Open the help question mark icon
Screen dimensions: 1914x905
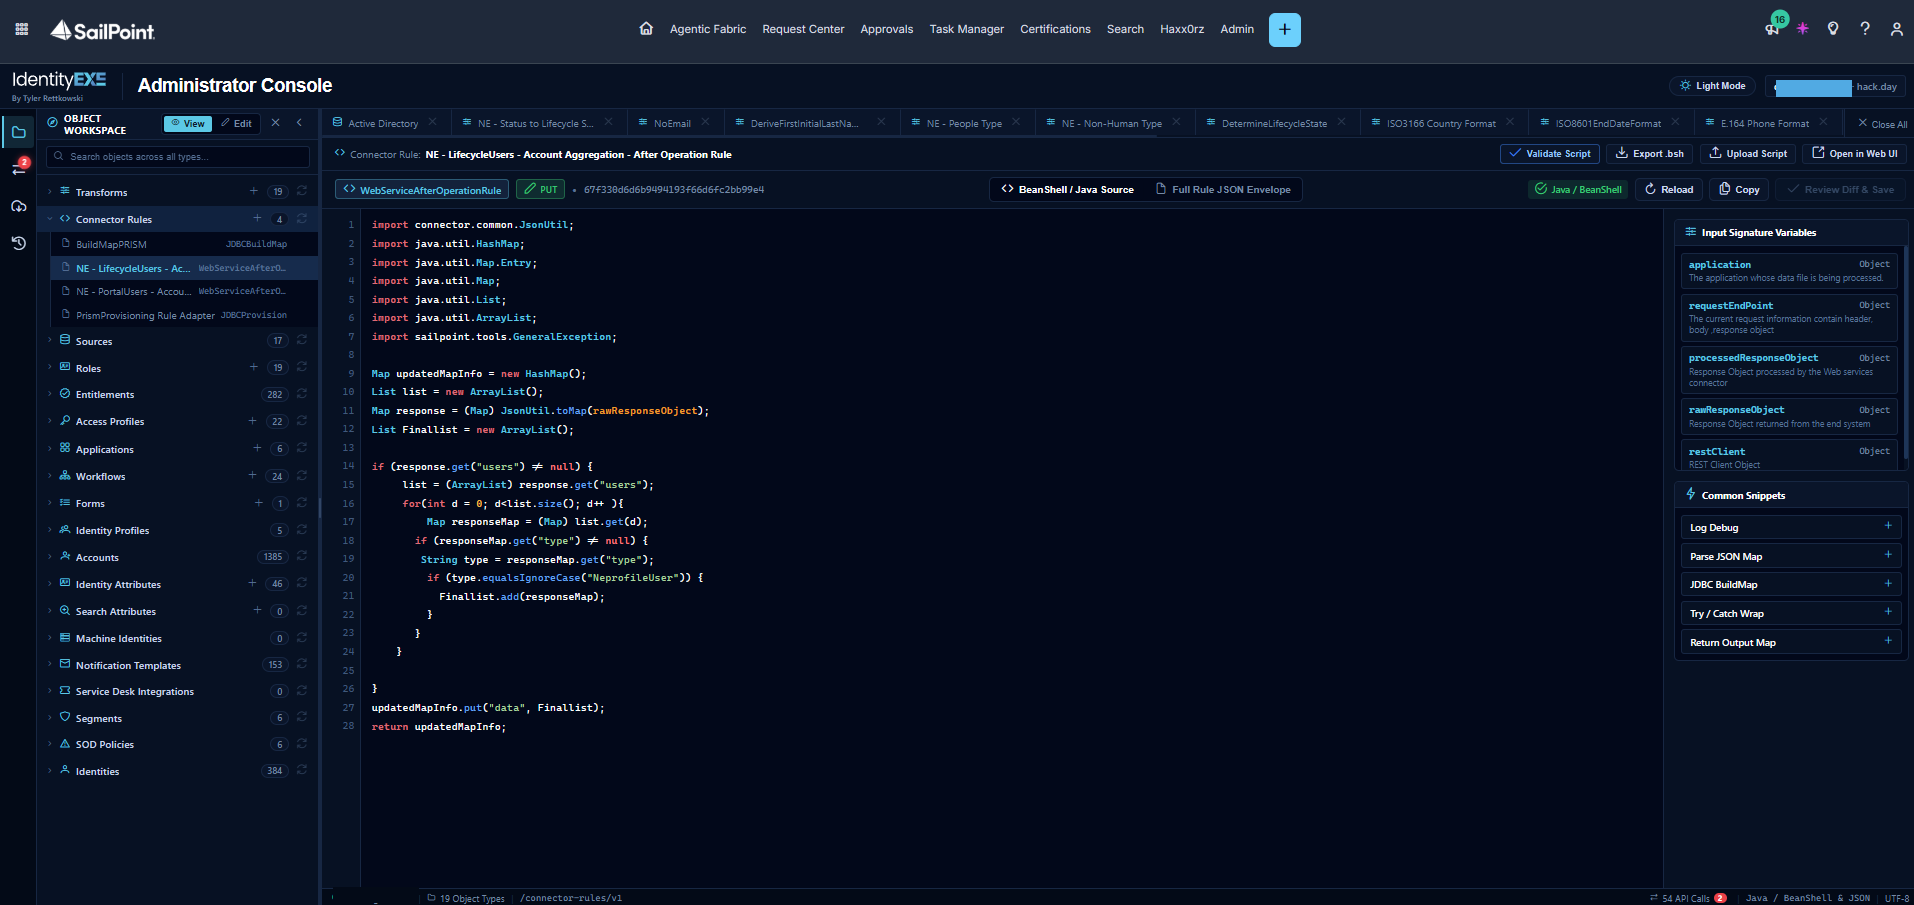1865,29
